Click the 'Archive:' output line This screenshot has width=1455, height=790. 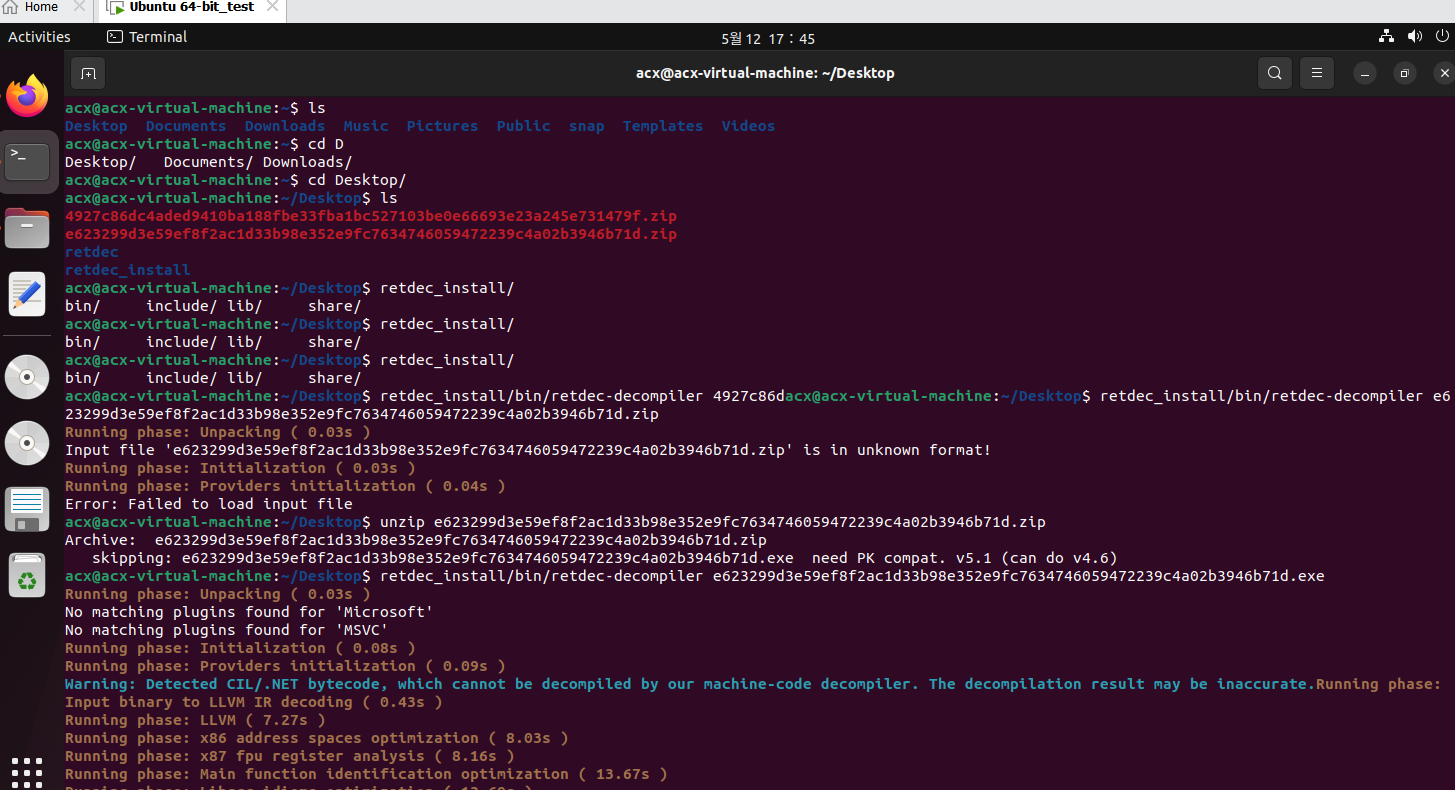coord(416,540)
